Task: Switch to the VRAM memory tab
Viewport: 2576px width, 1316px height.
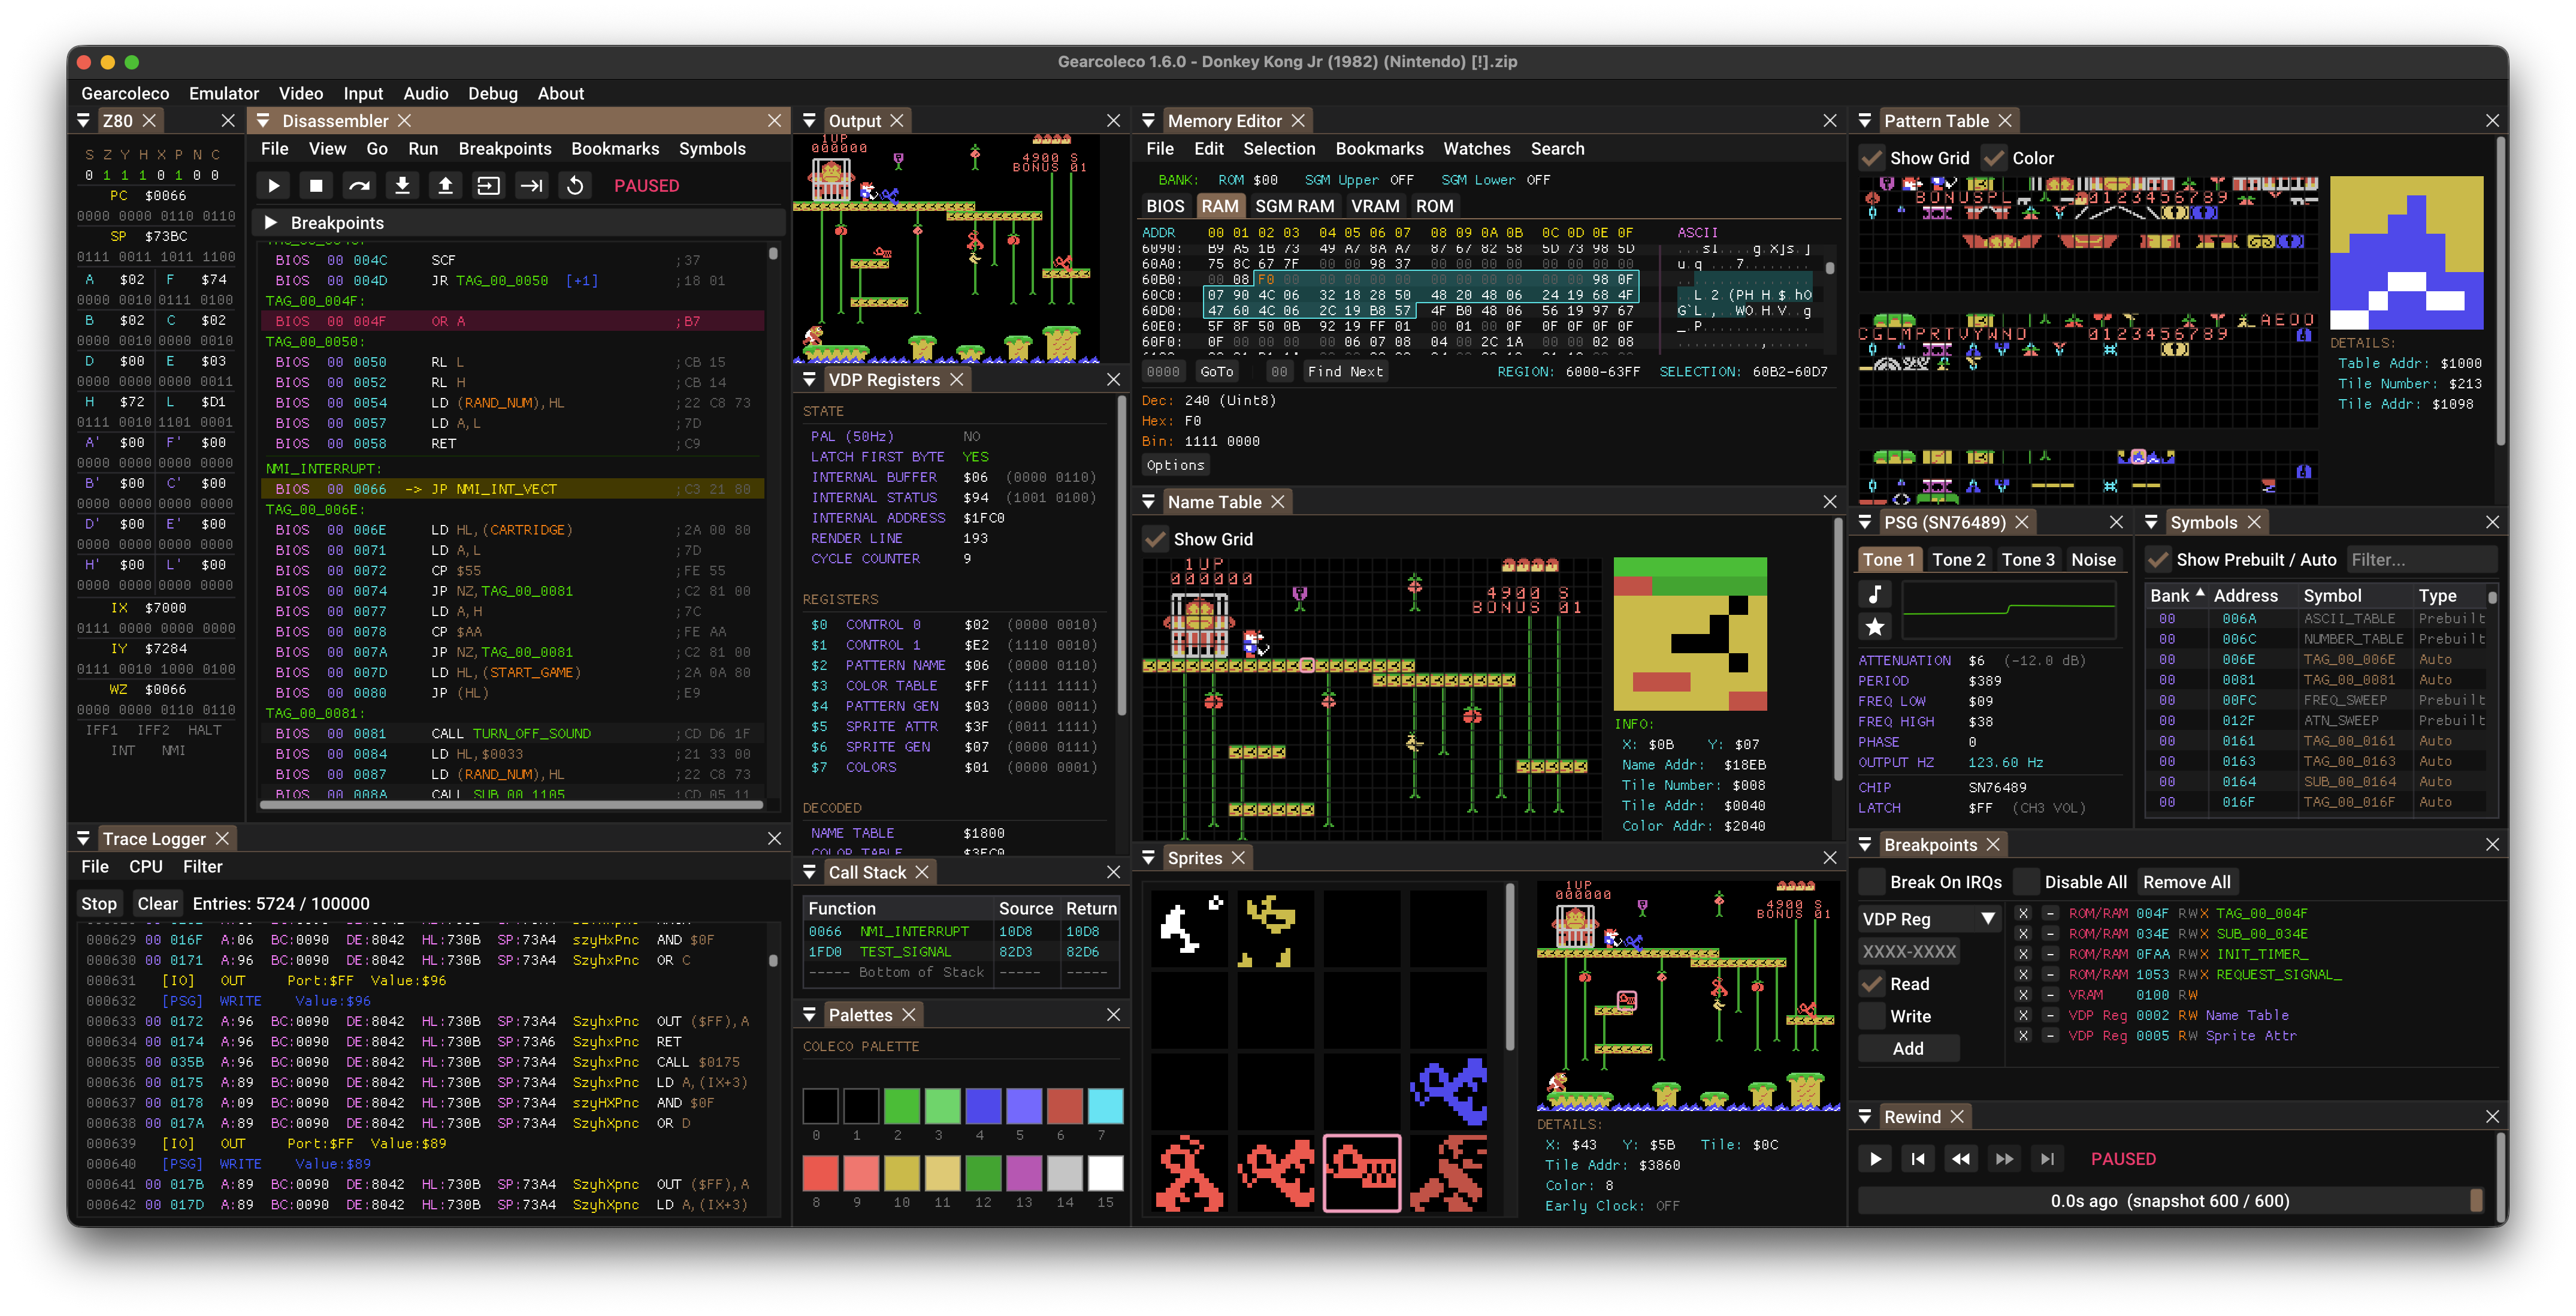Action: 1374,206
